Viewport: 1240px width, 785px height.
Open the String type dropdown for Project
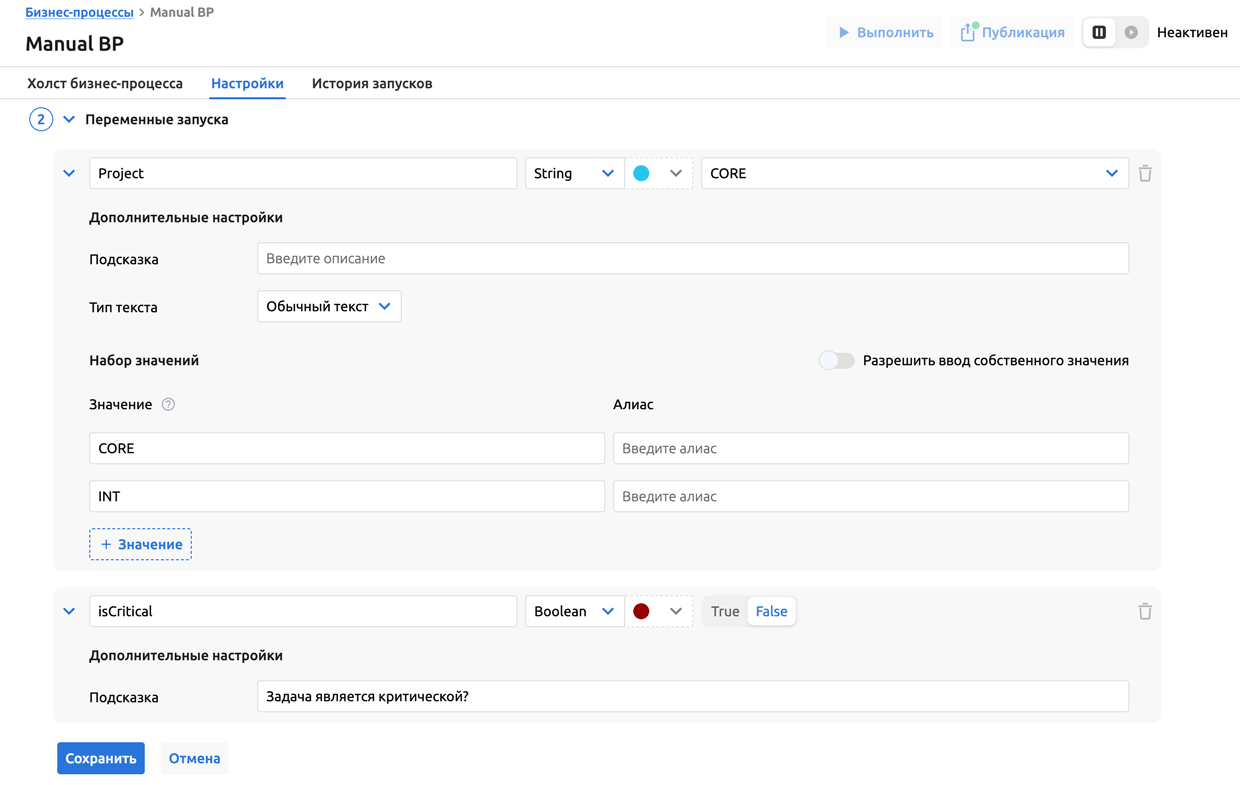point(574,174)
